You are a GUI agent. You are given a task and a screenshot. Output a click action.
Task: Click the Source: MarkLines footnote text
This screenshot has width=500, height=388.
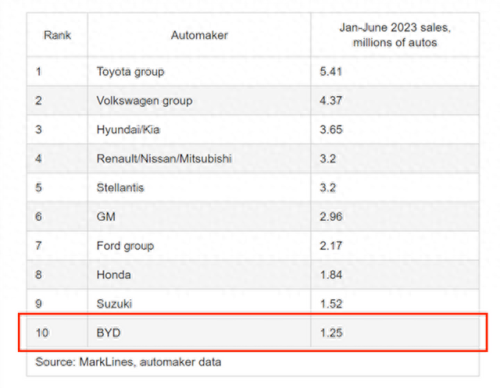point(128,362)
